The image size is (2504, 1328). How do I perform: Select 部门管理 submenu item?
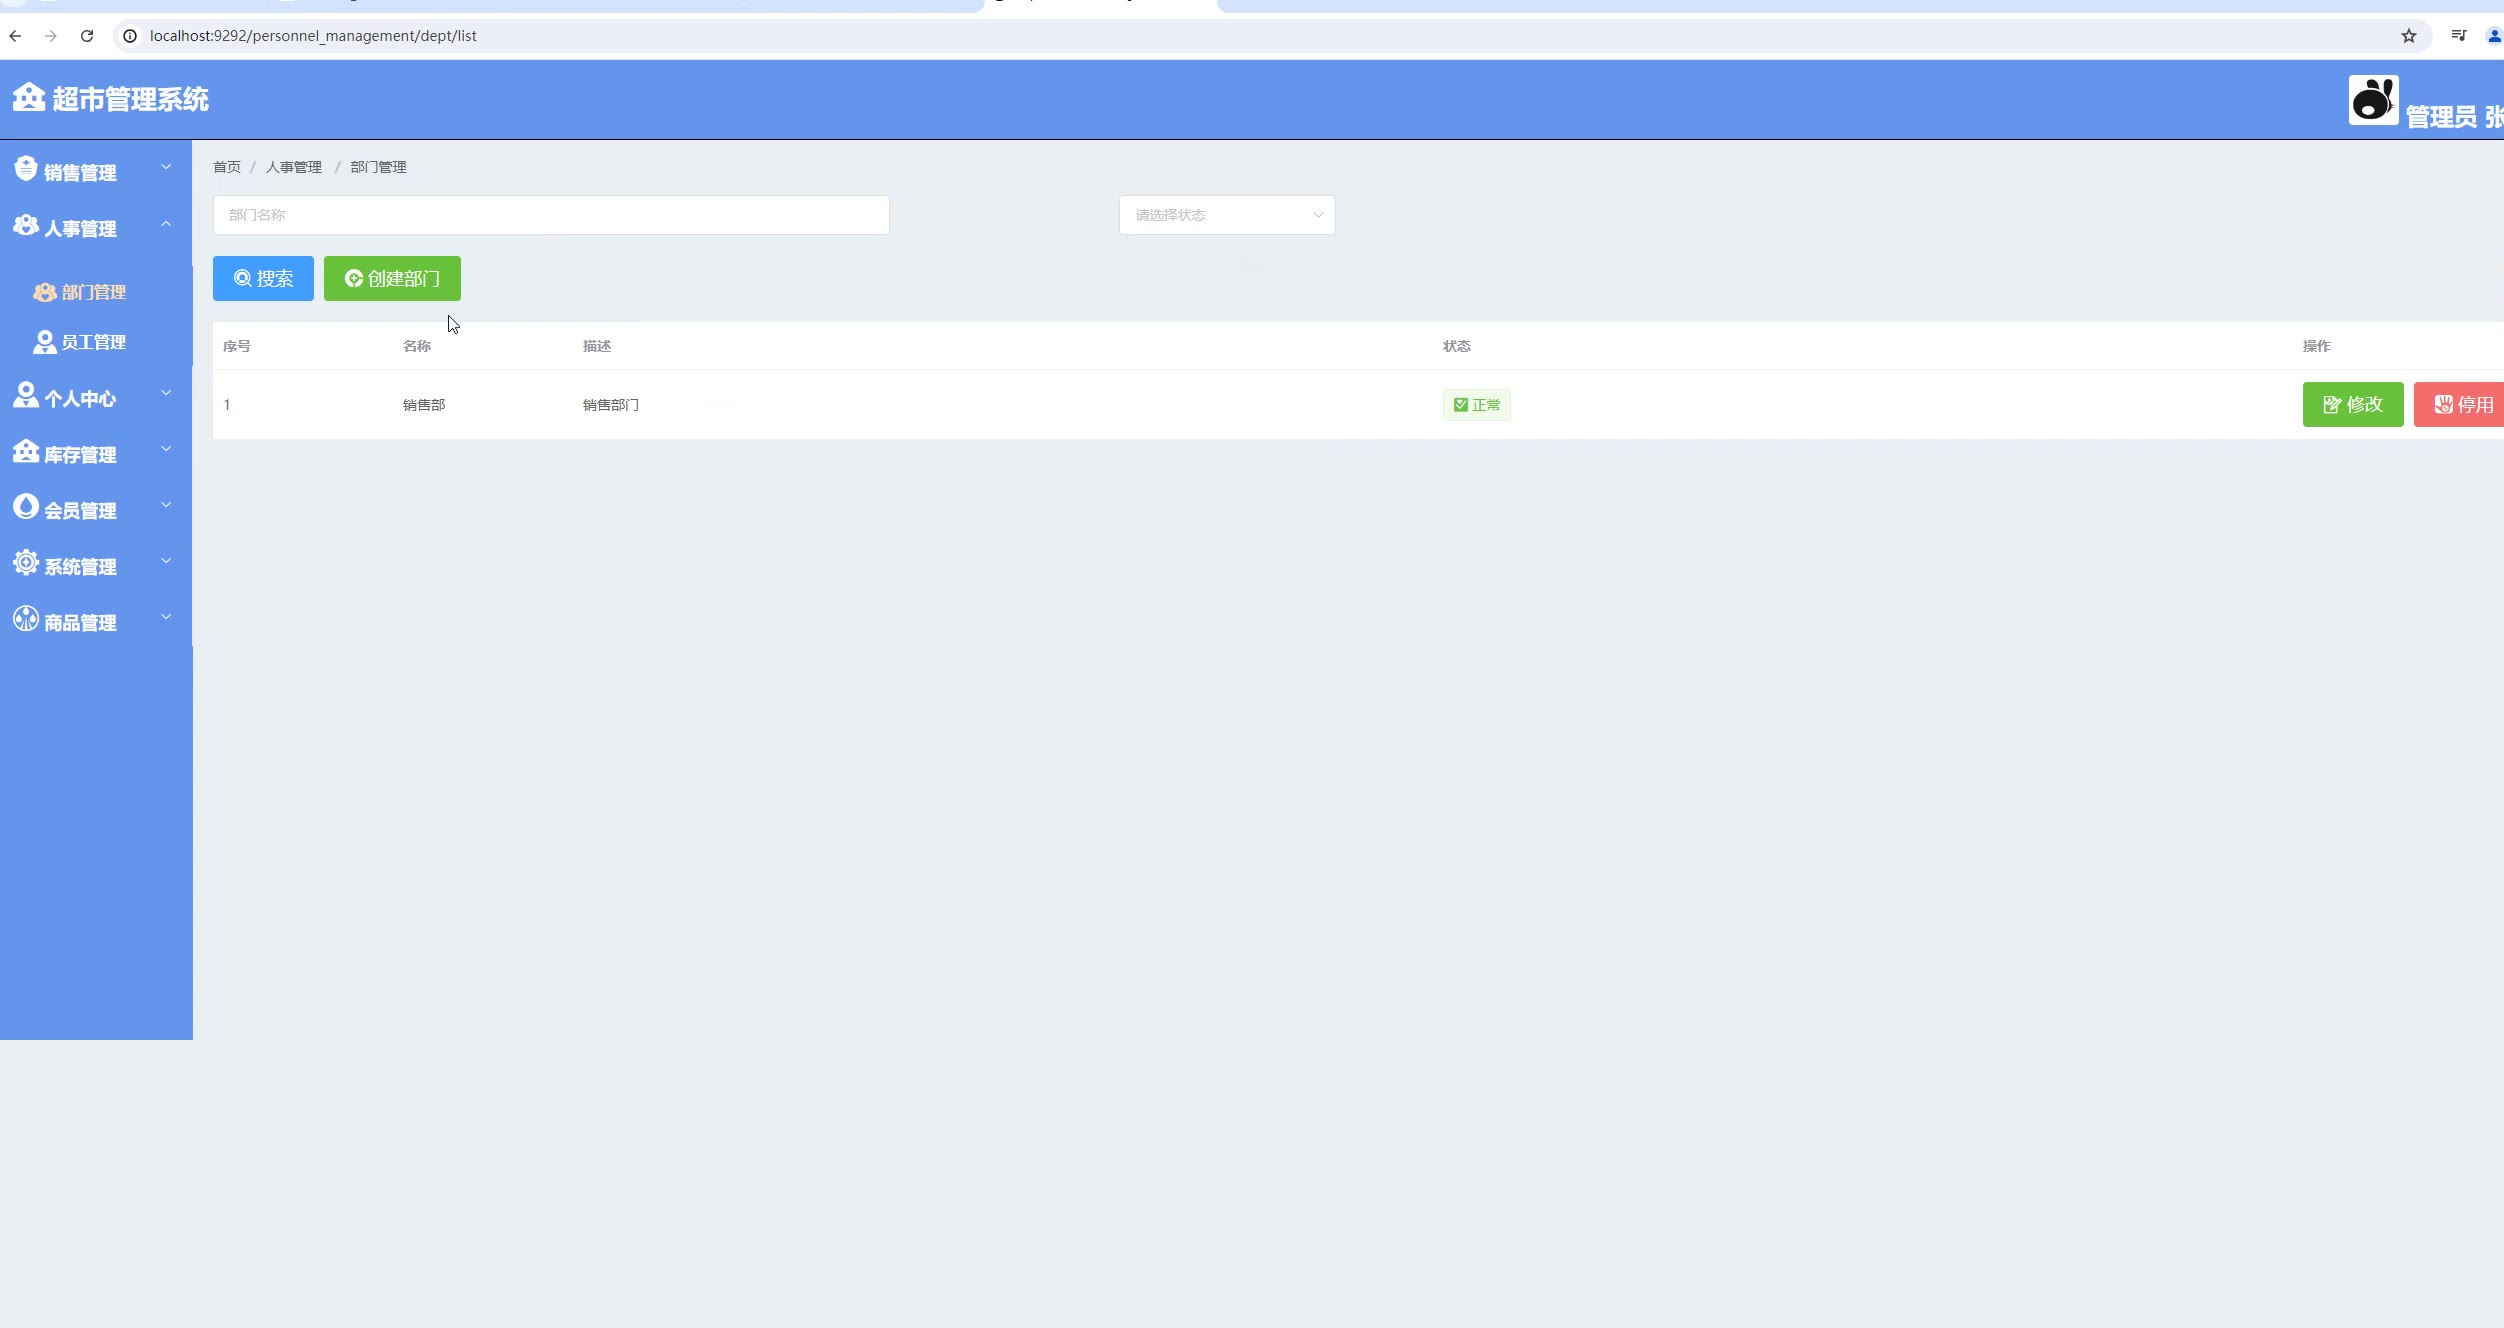(92, 292)
